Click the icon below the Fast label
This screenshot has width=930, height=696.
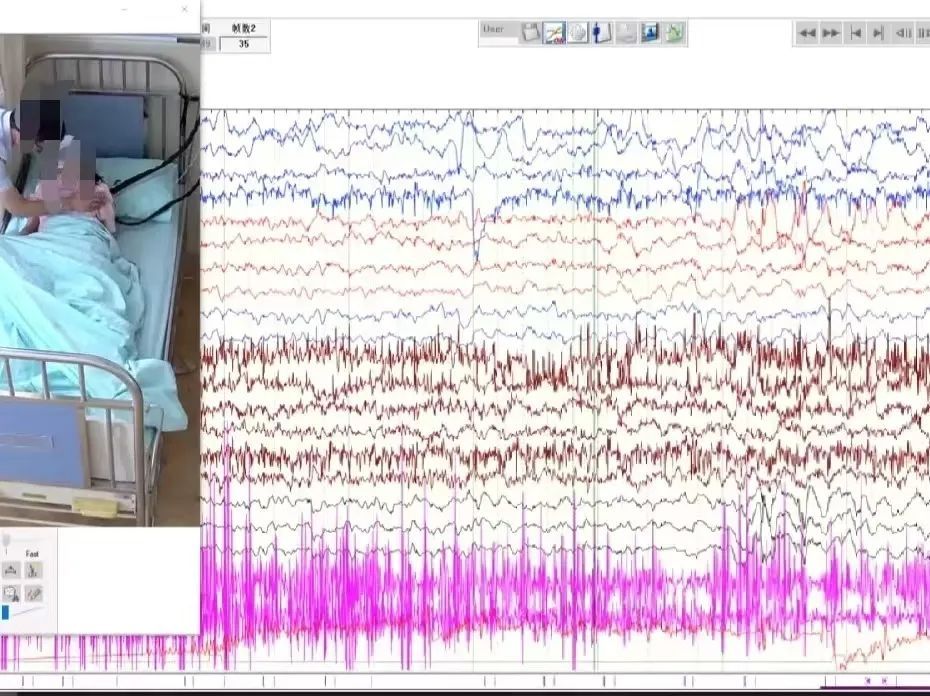pos(34,570)
